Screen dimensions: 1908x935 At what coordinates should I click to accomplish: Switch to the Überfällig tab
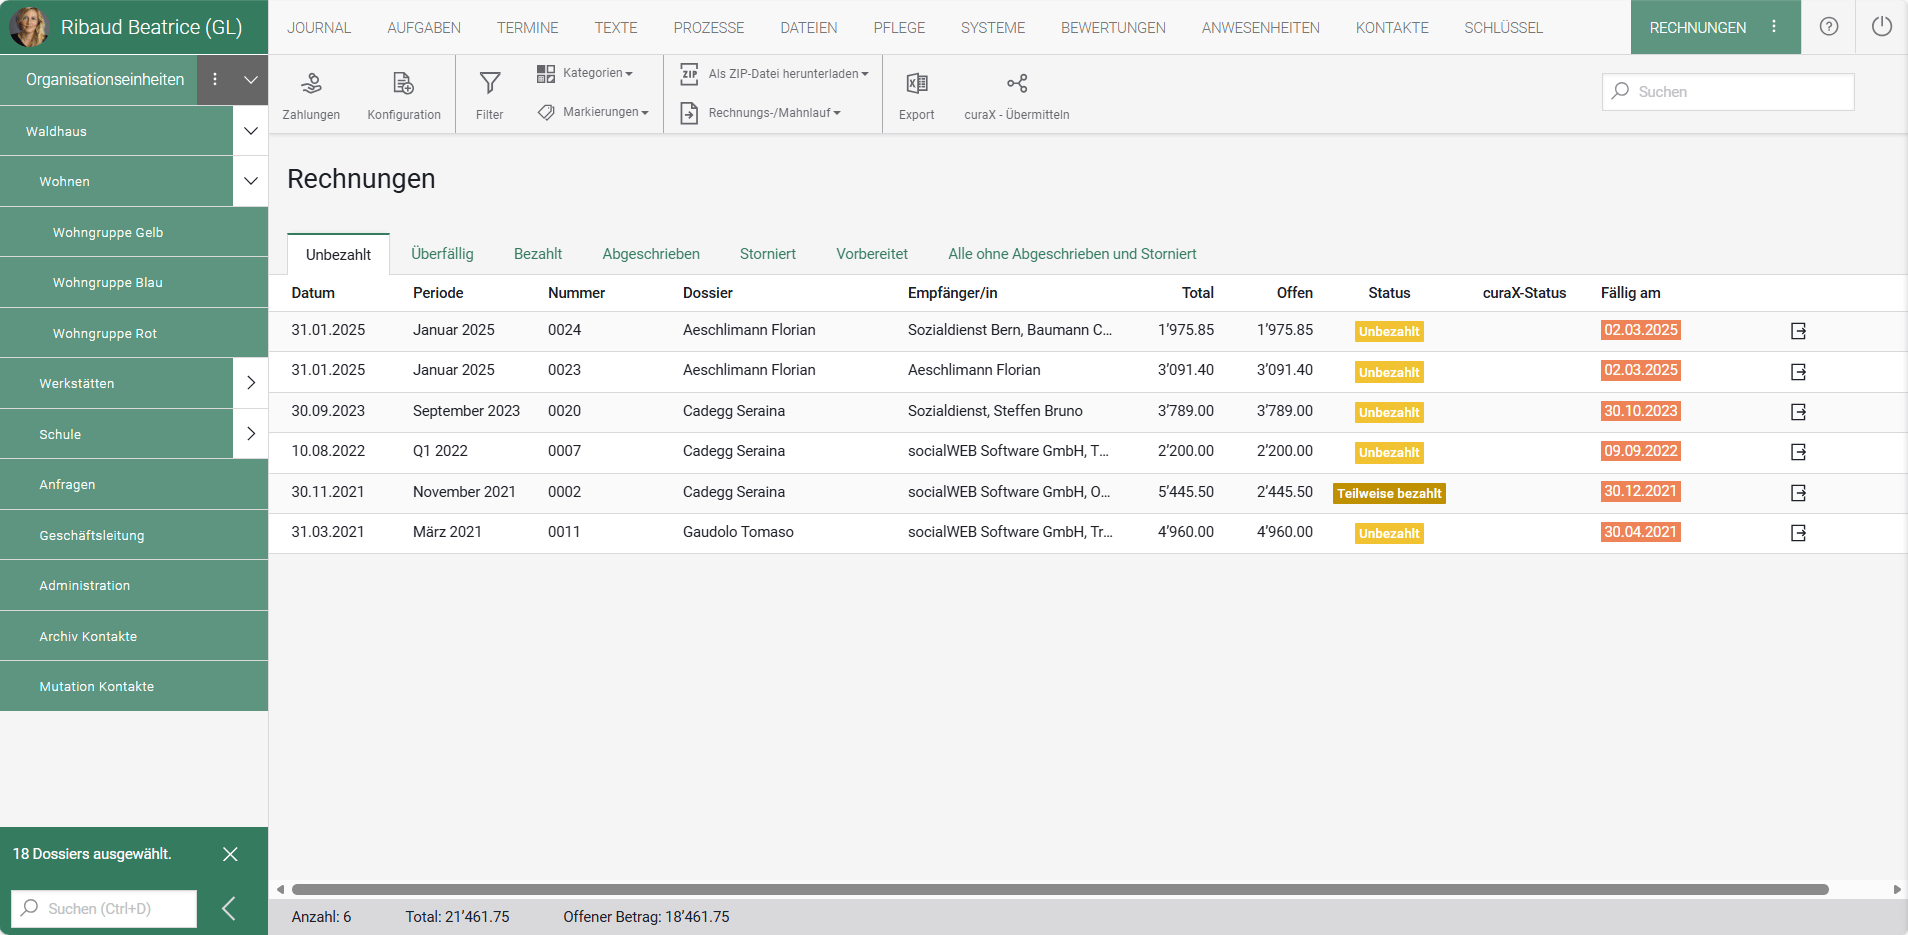[x=442, y=254]
